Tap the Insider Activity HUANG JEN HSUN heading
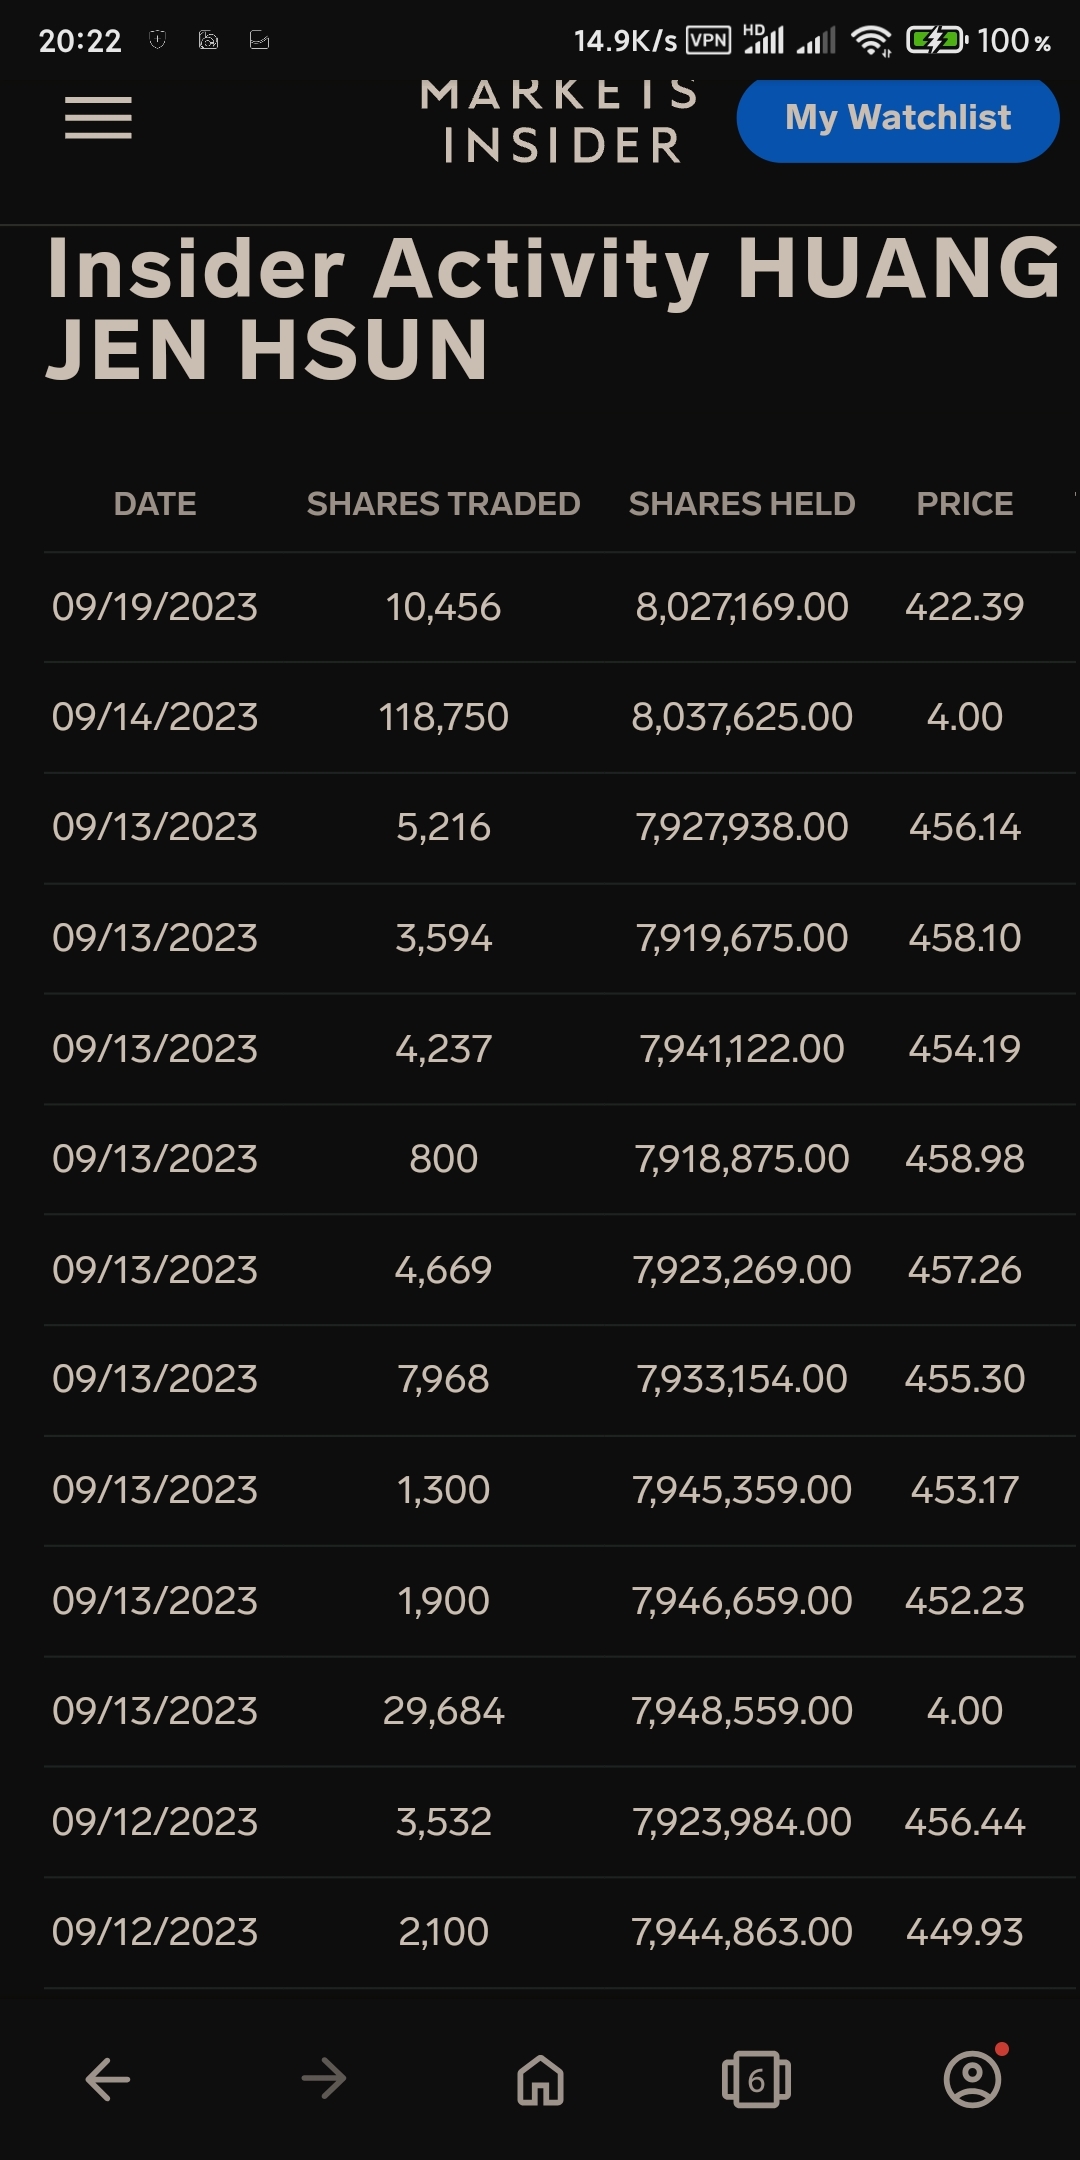 553,309
